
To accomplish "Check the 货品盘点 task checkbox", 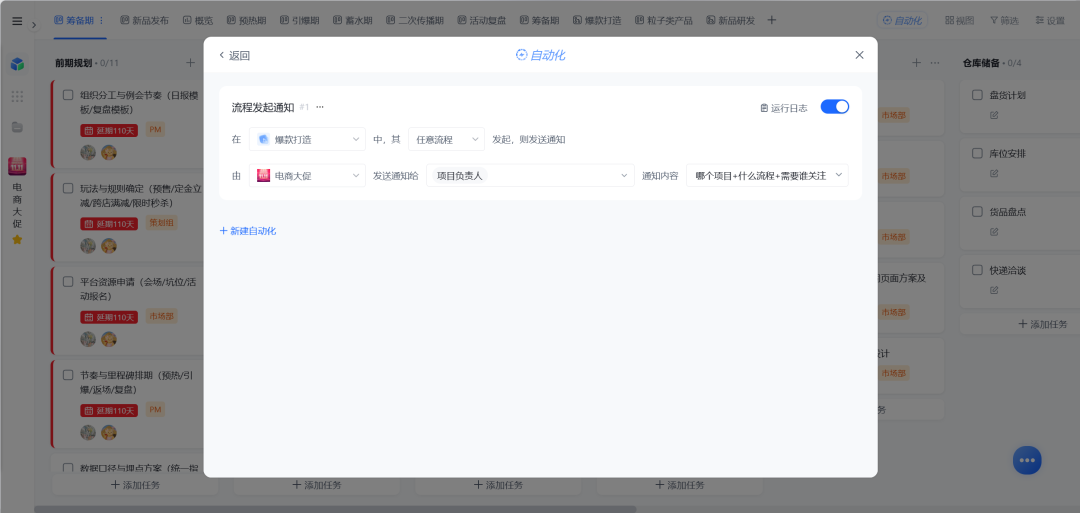I will coord(977,212).
